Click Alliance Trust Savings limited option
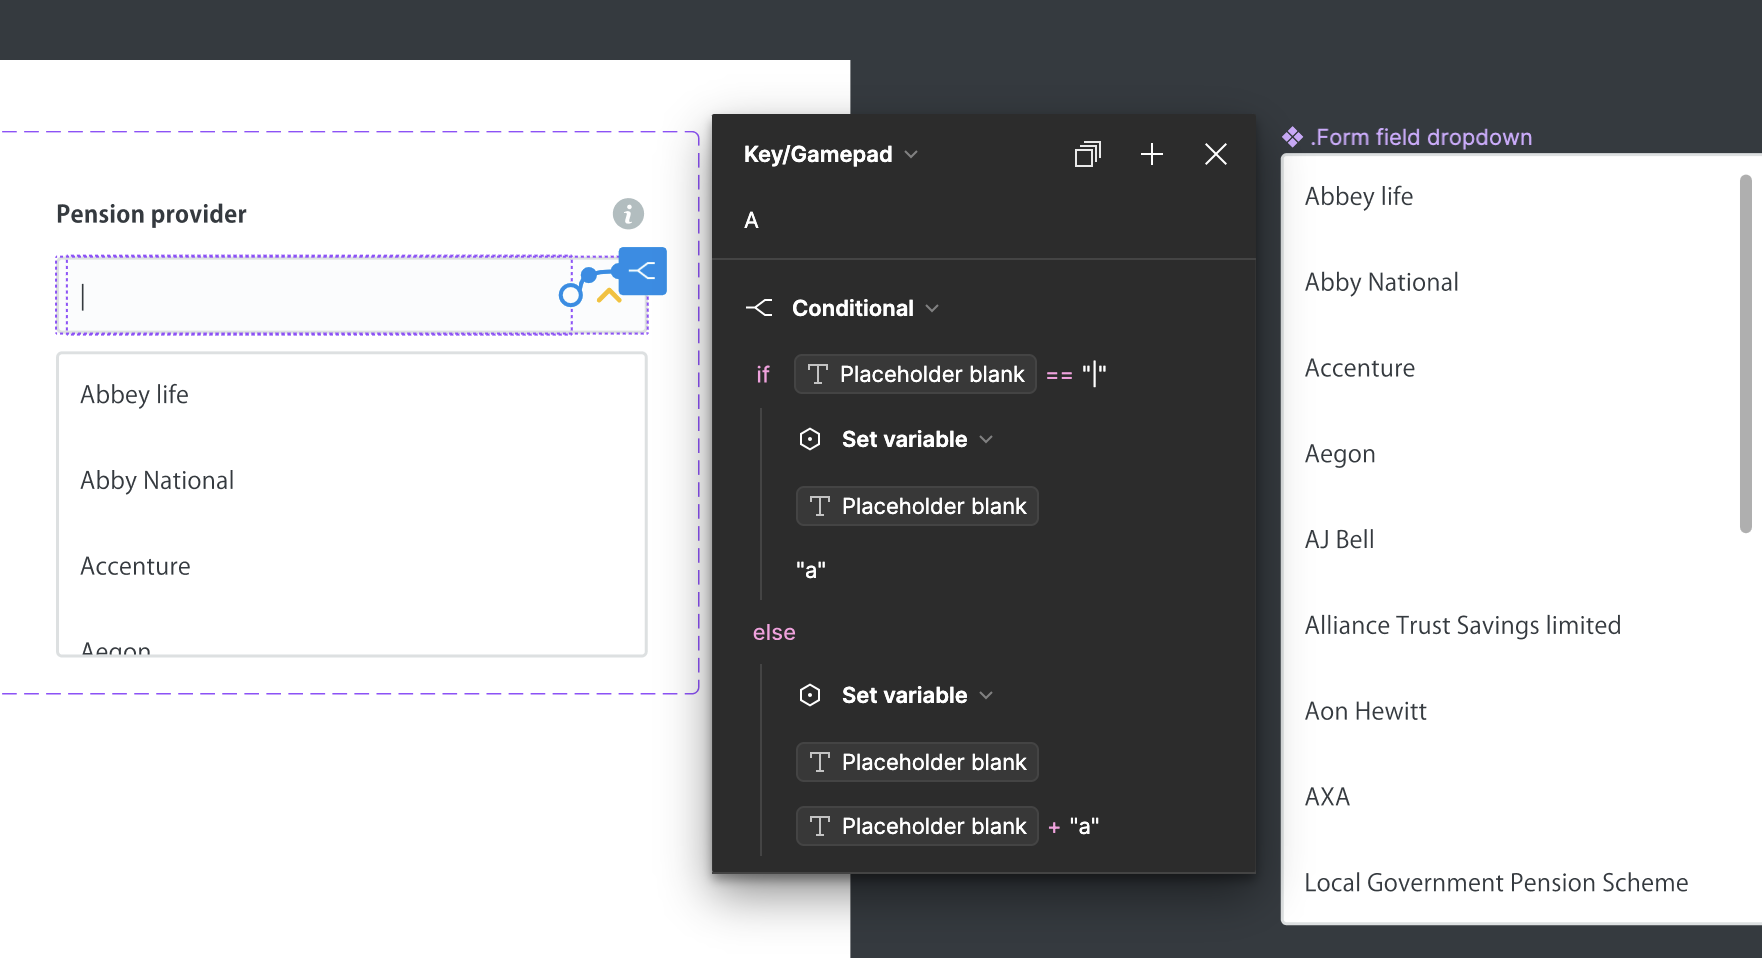The image size is (1762, 958). [1463, 625]
